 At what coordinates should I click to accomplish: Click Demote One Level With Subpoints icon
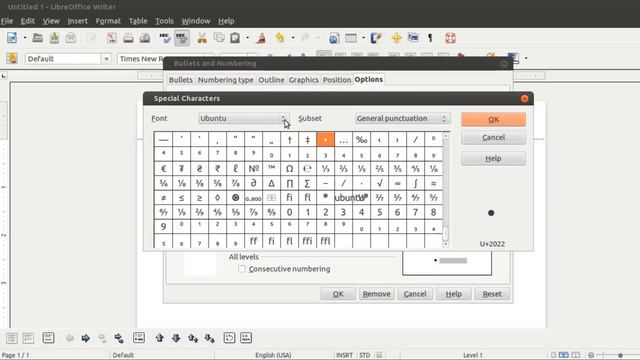click(x=119, y=338)
